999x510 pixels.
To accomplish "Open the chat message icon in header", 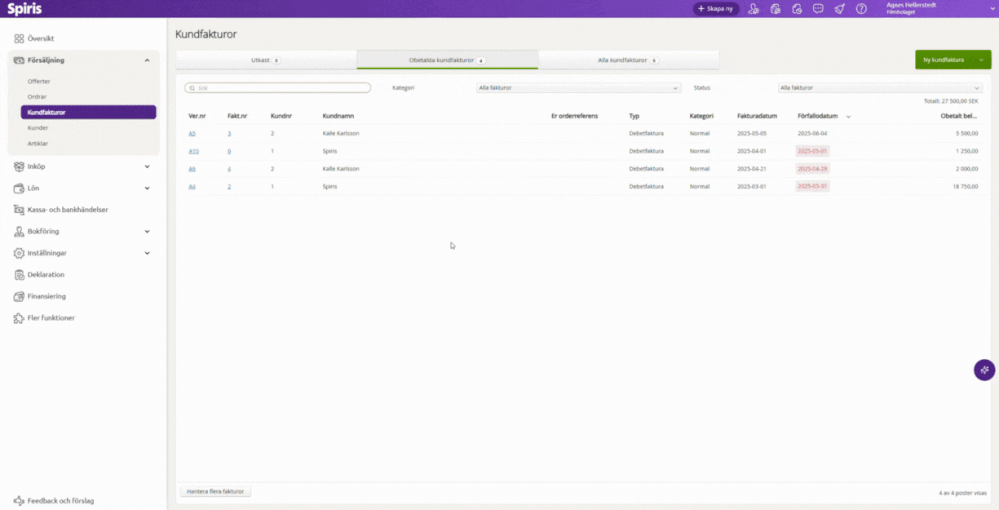I will [818, 9].
